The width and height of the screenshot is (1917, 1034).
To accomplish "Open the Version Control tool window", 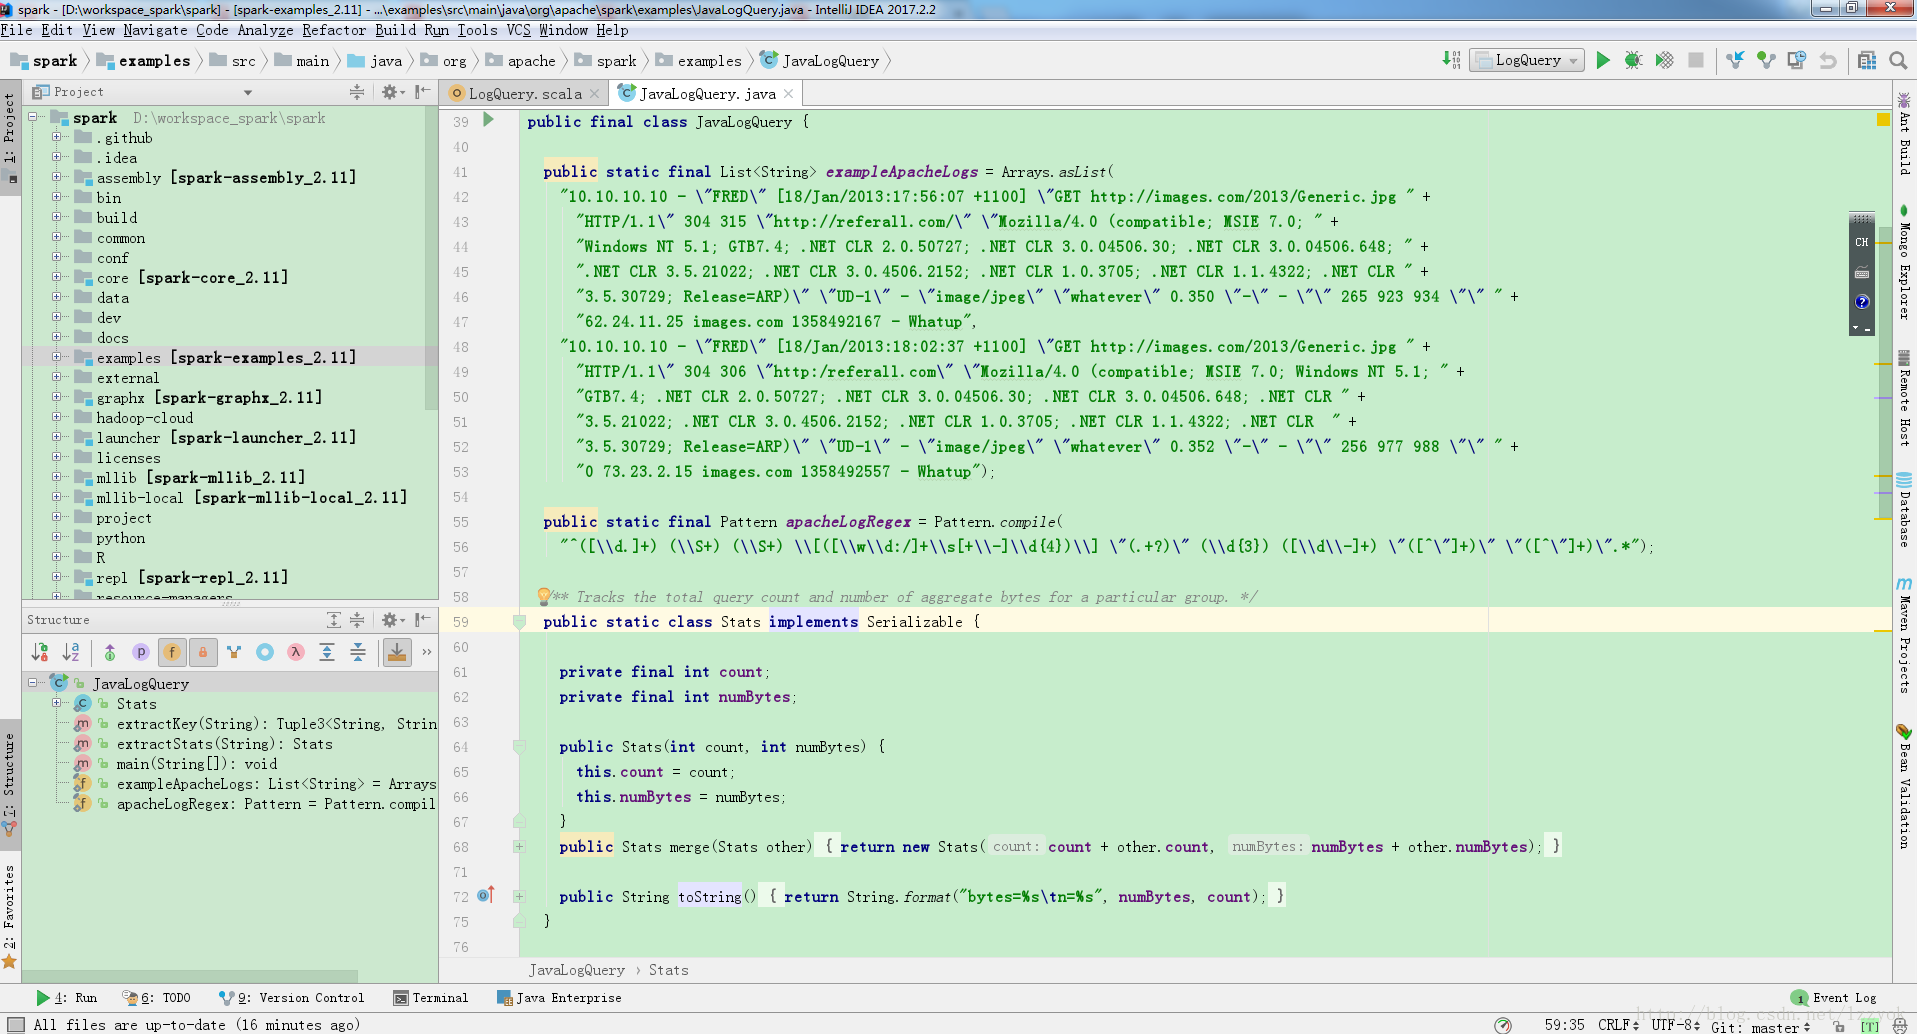I will pos(292,998).
